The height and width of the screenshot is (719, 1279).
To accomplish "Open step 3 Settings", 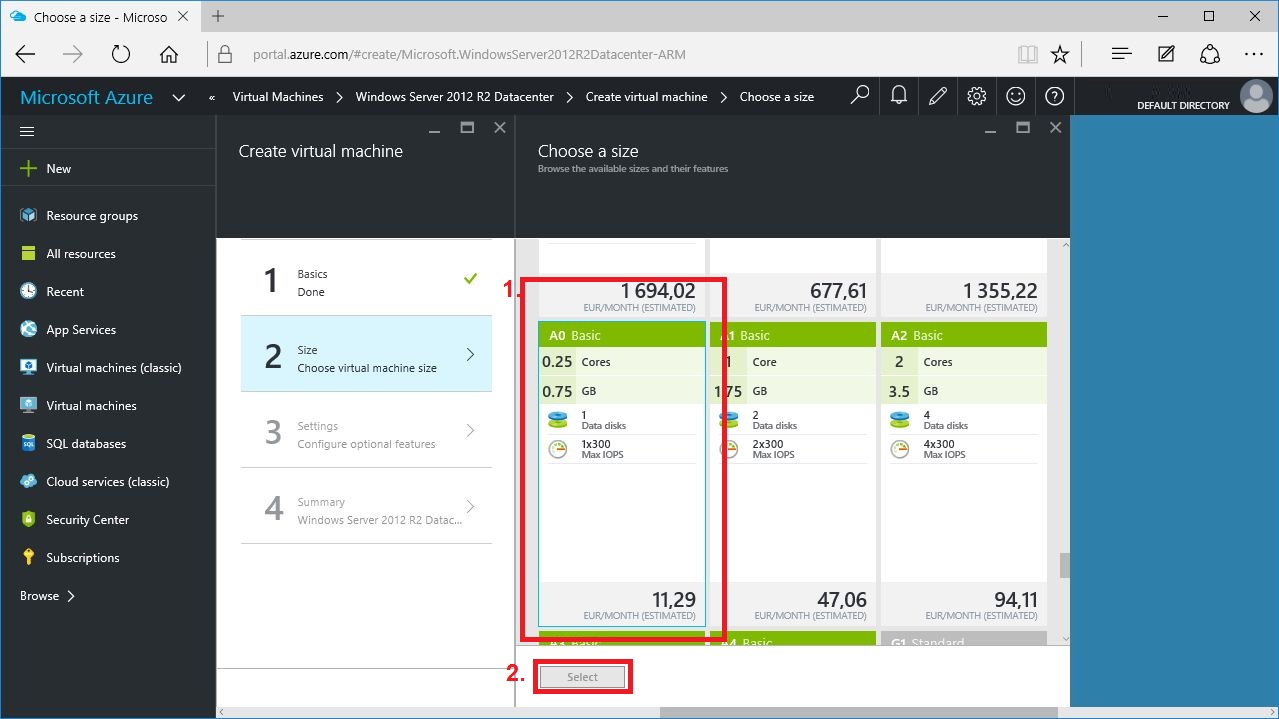I will pyautogui.click(x=366, y=430).
